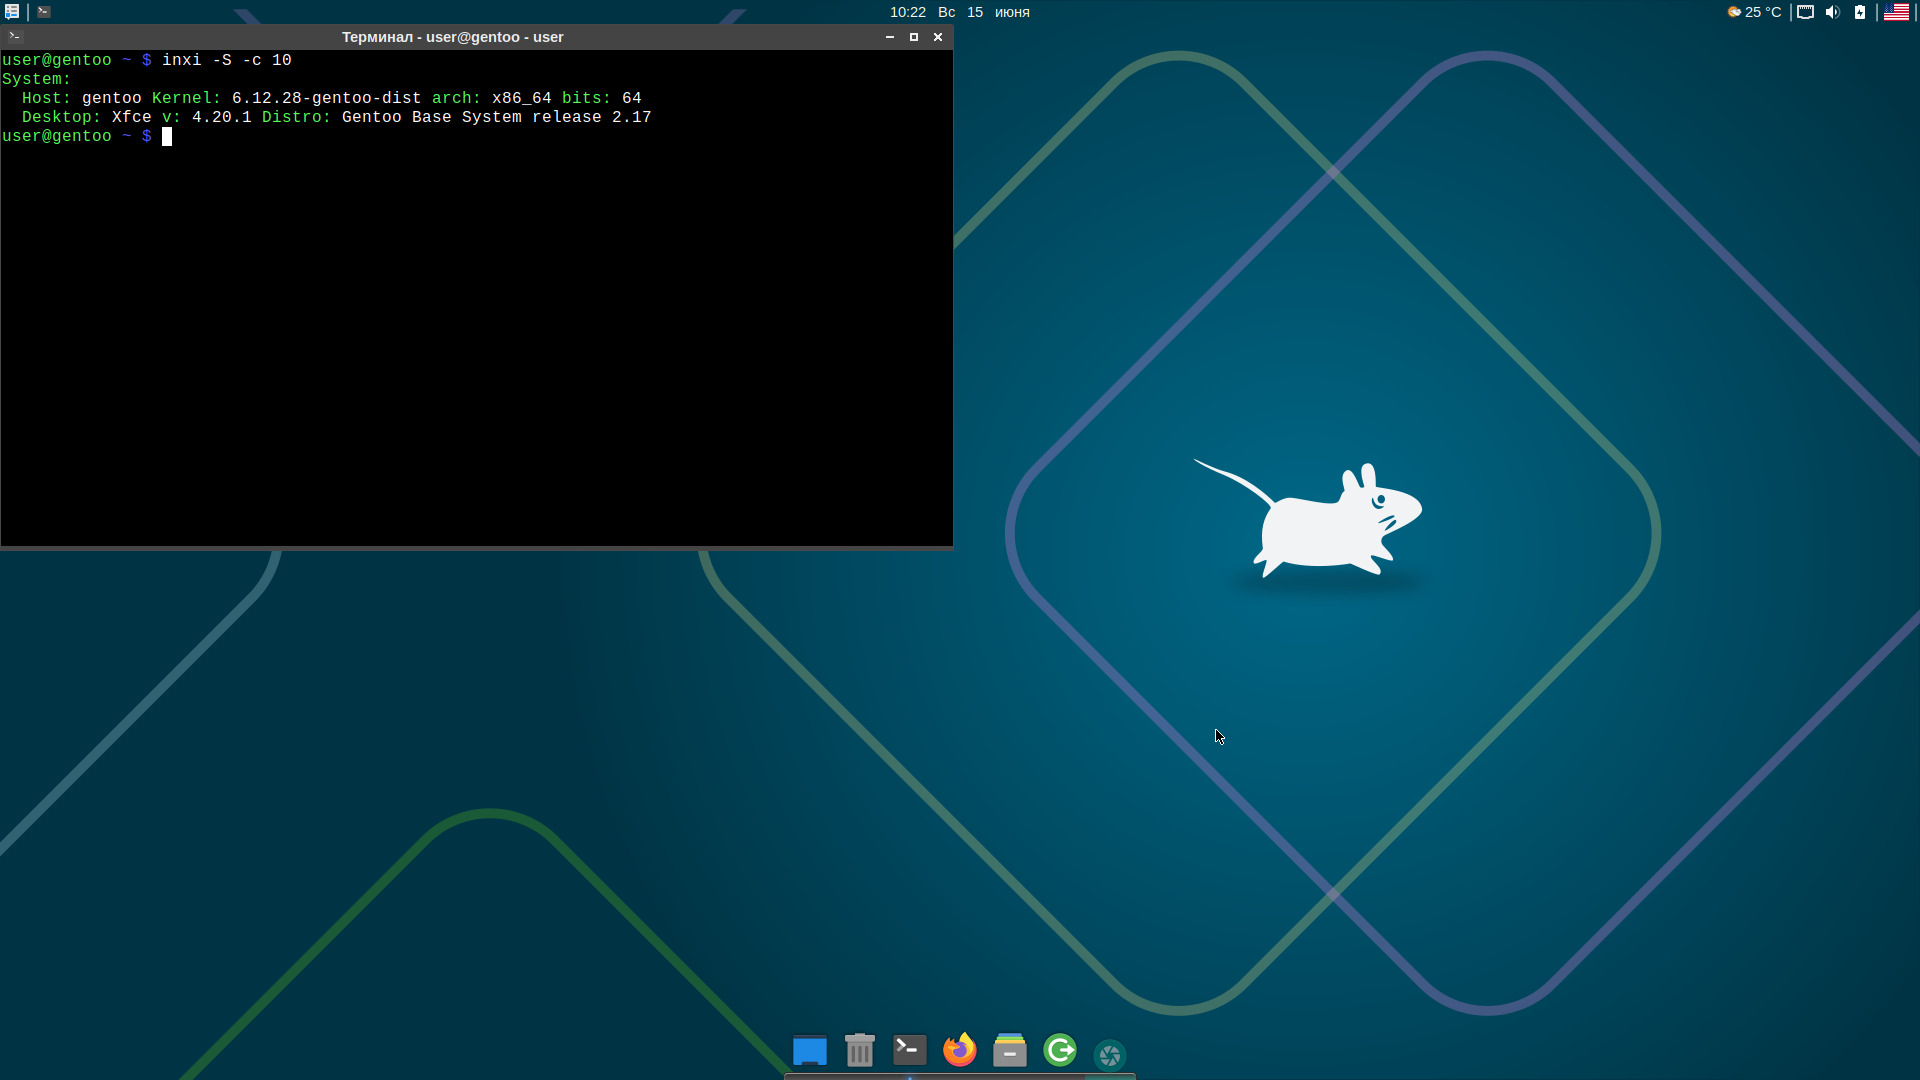This screenshot has height=1080, width=1920.
Task: Maximize the terminal window
Action: click(913, 37)
